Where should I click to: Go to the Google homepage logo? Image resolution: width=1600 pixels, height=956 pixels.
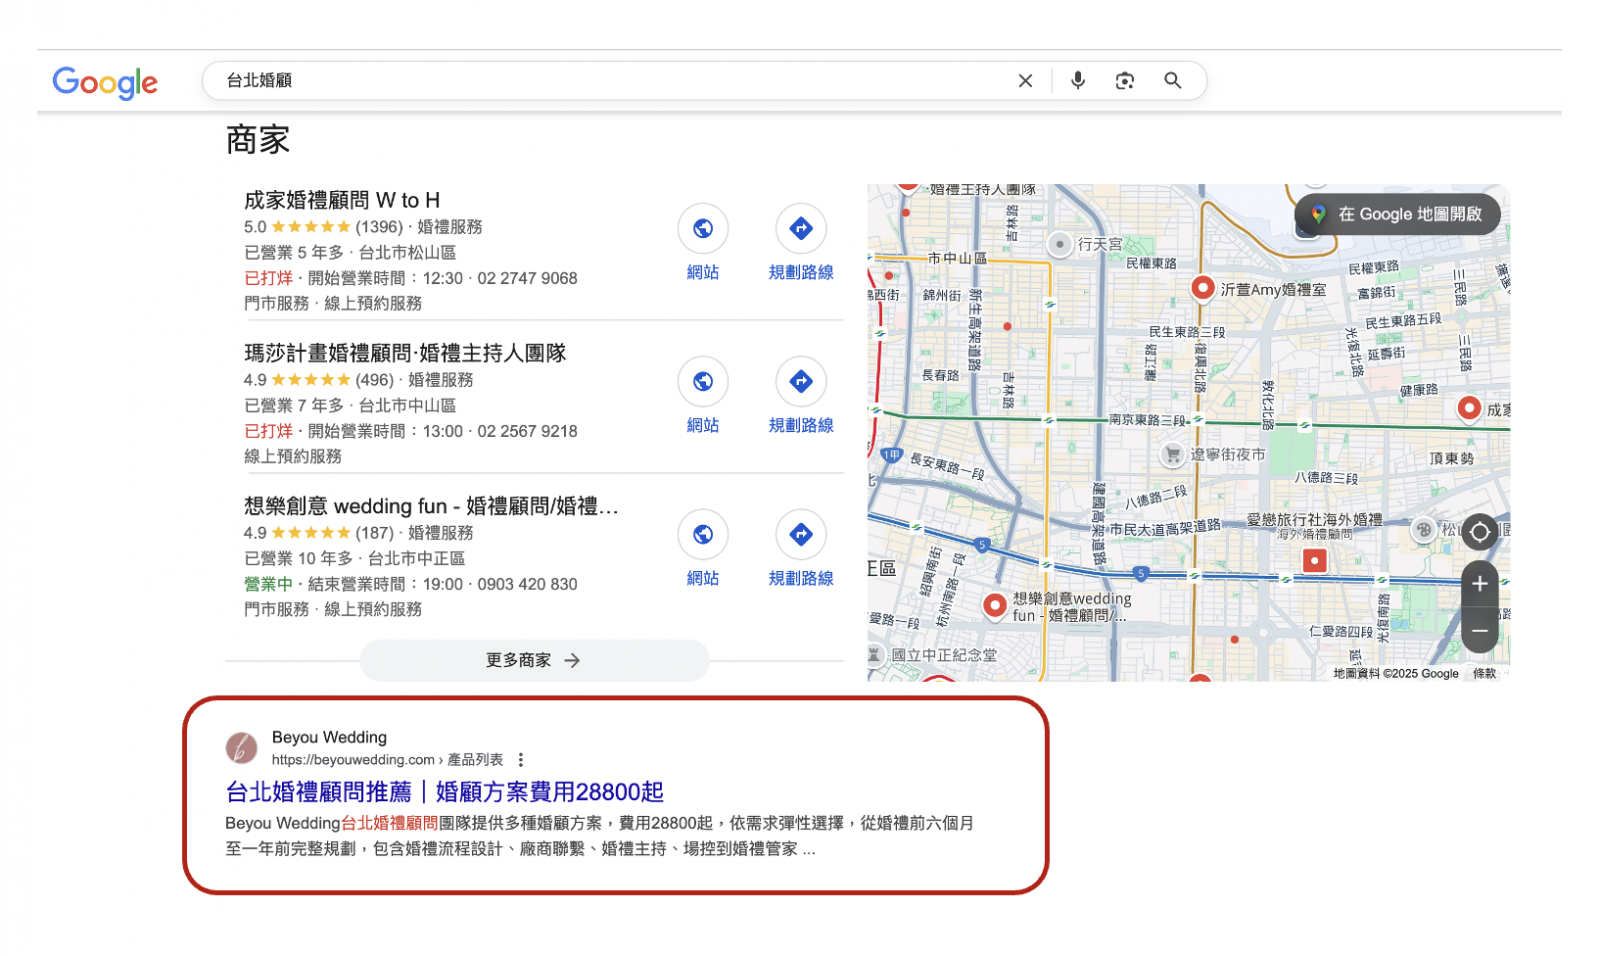point(105,82)
